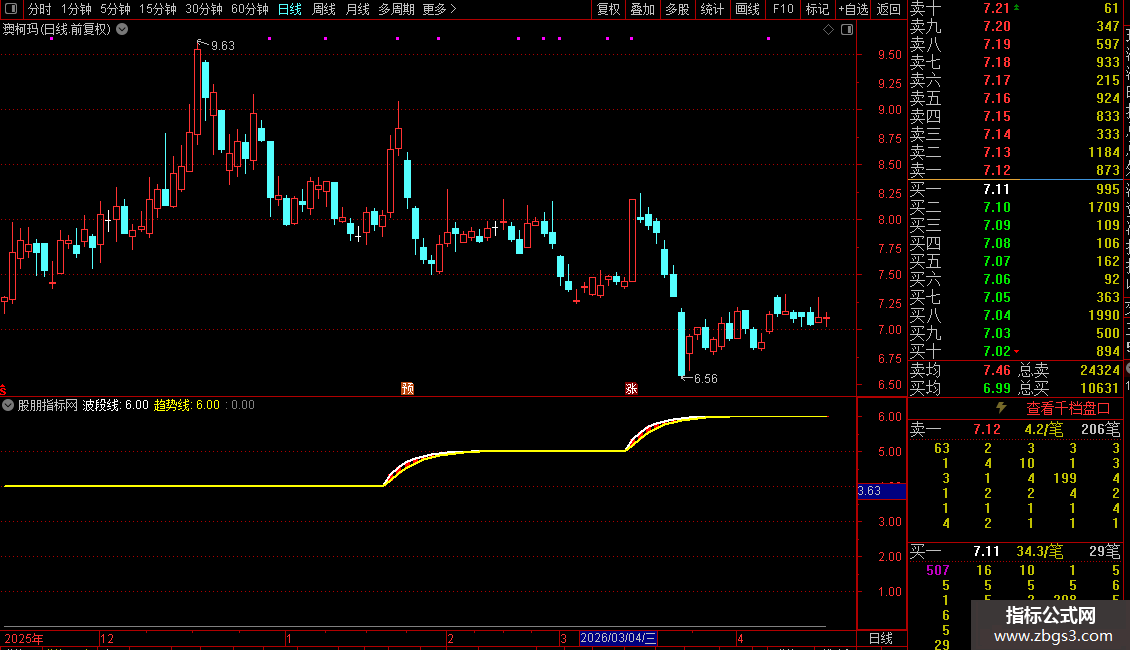
Task: Open the 画线 drawing tools
Action: (x=747, y=9)
